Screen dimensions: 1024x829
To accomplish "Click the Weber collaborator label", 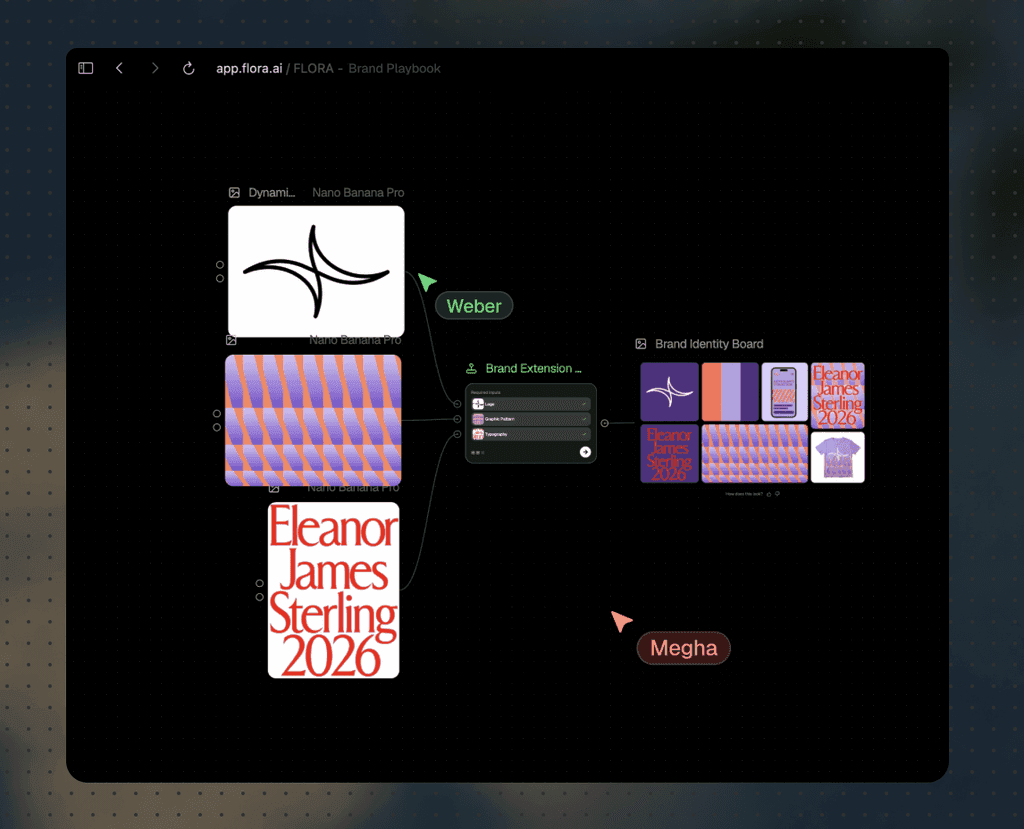I will tap(474, 306).
